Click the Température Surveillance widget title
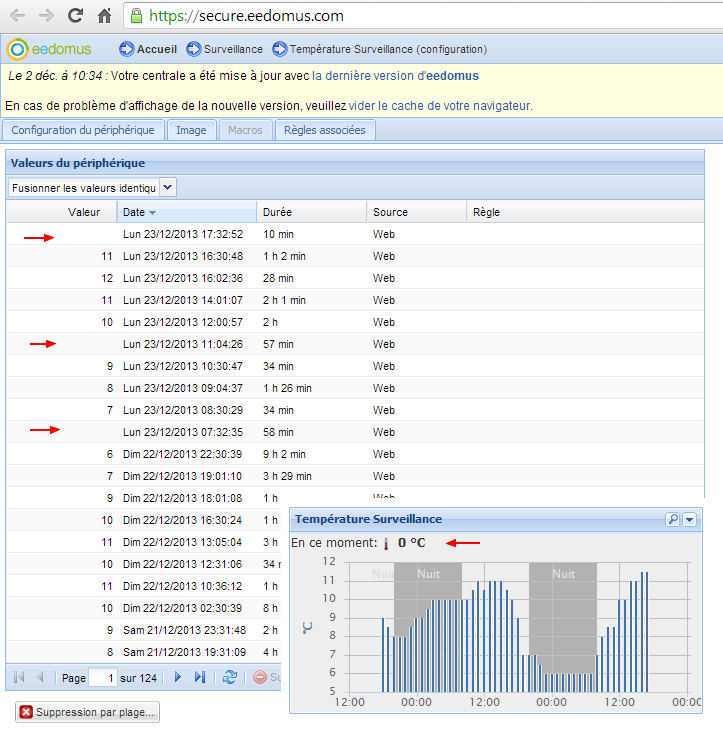 tap(369, 519)
